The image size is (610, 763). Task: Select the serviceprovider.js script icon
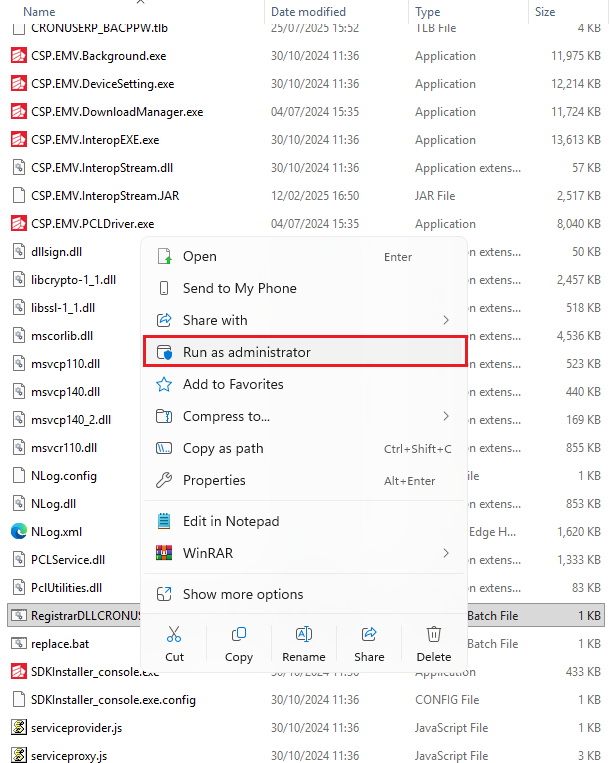point(17,728)
